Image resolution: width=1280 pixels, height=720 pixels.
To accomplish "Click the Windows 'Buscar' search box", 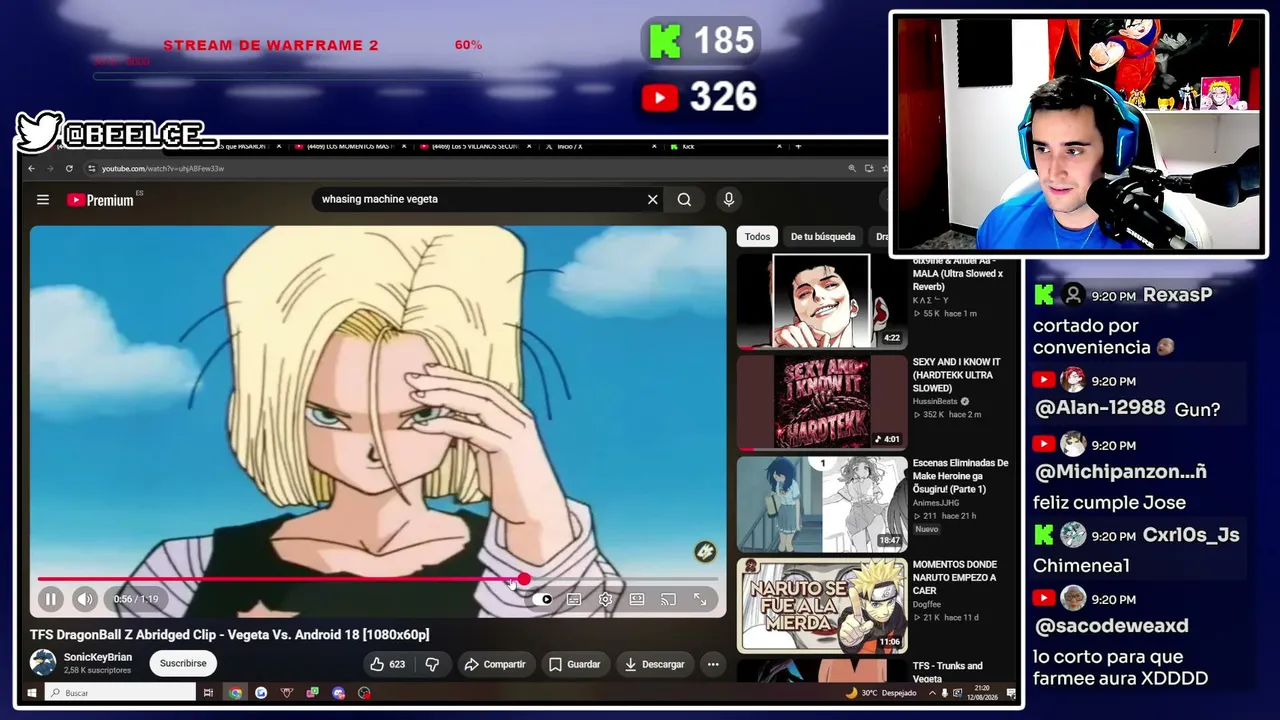I will pyautogui.click(x=120, y=692).
